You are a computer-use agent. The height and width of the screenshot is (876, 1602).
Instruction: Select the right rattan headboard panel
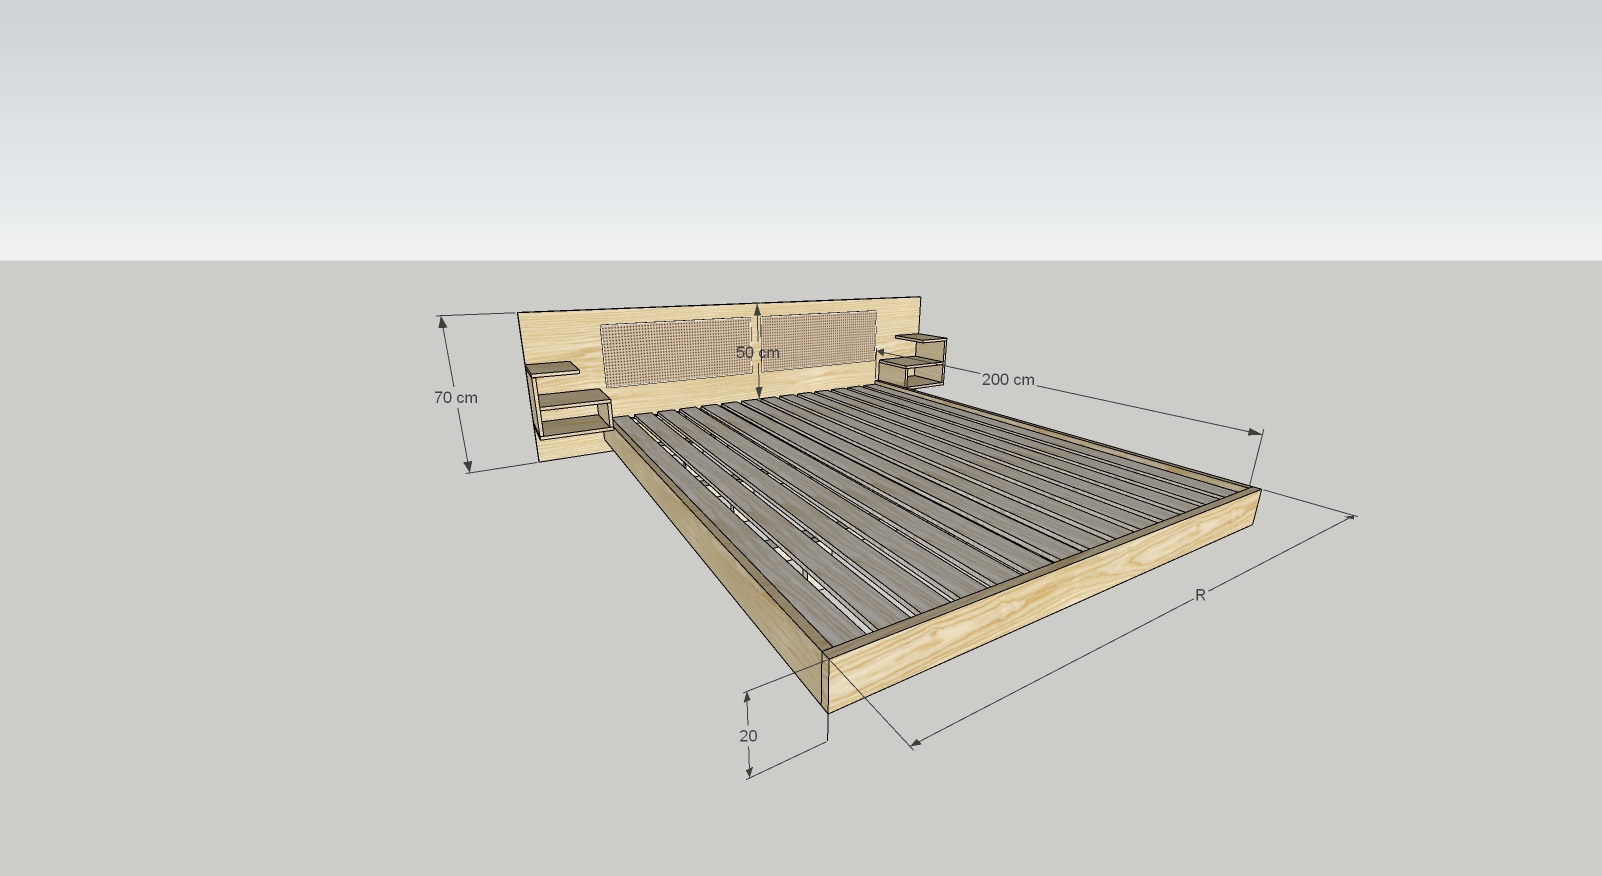pyautogui.click(x=819, y=339)
